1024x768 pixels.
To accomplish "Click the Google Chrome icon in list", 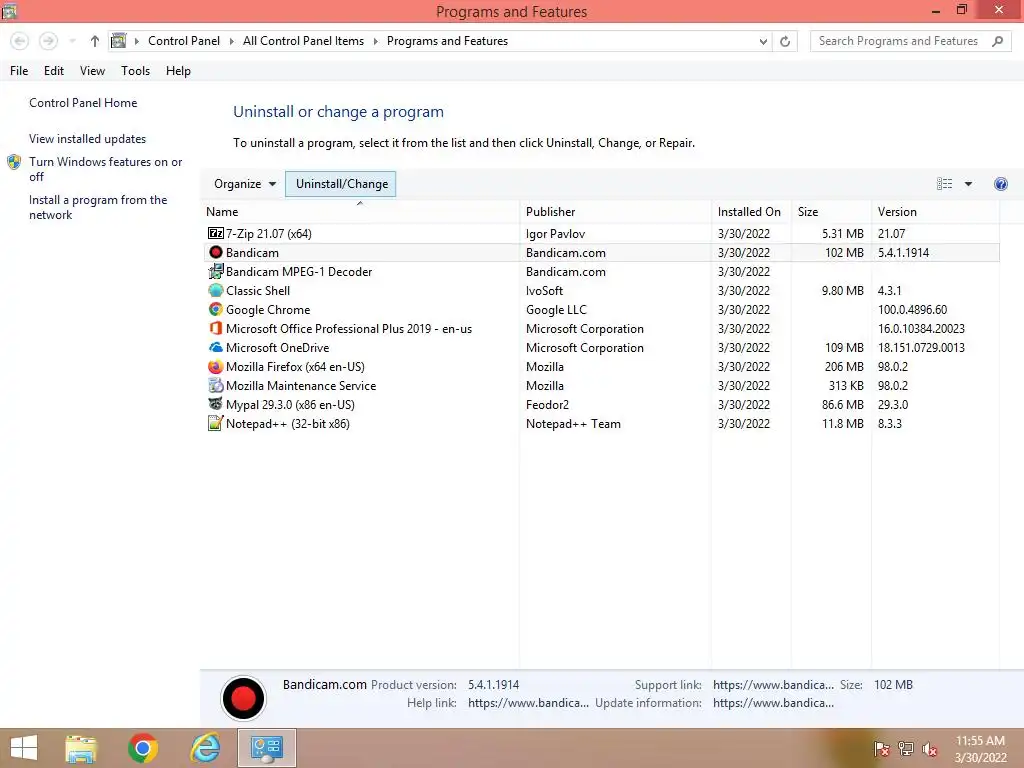I will [x=216, y=309].
